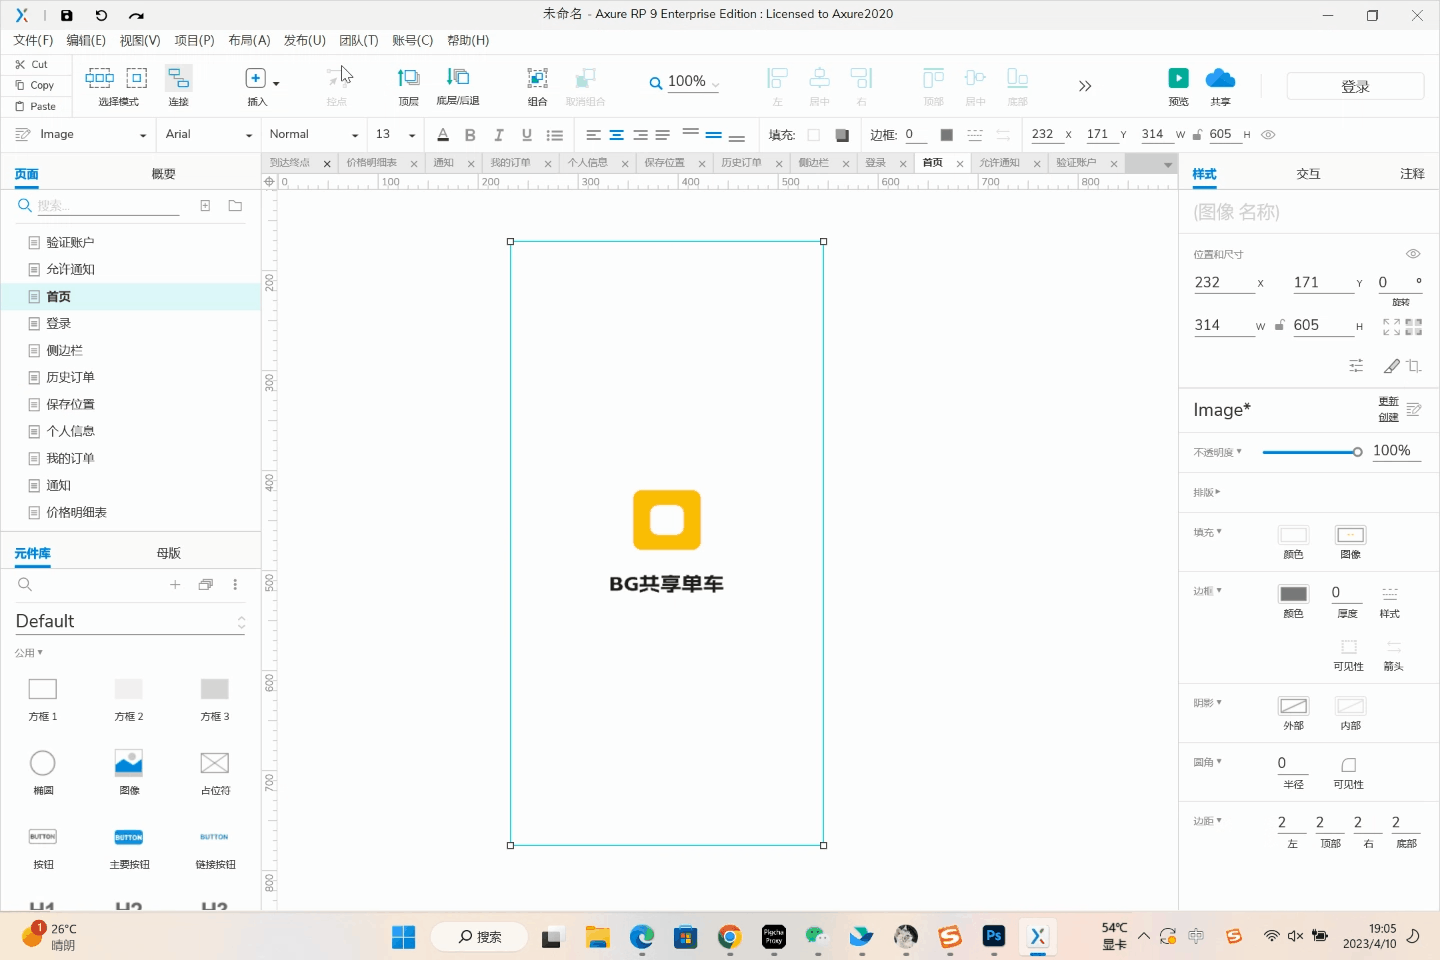The height and width of the screenshot is (960, 1440).
Task: Click the opacity slider handle
Action: [1357, 452]
